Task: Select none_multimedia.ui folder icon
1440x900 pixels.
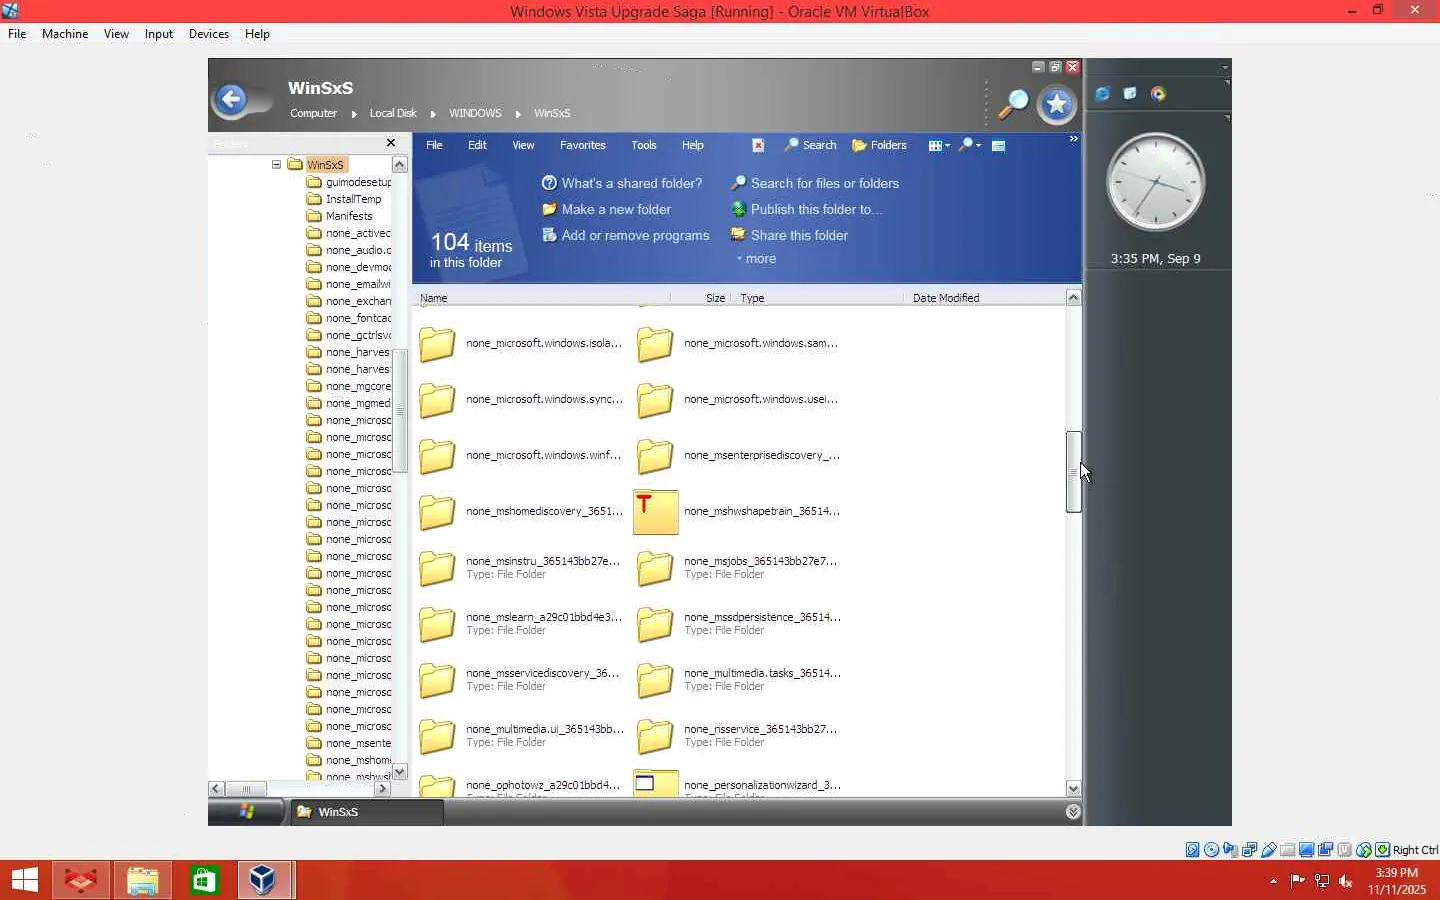Action: coord(437,736)
